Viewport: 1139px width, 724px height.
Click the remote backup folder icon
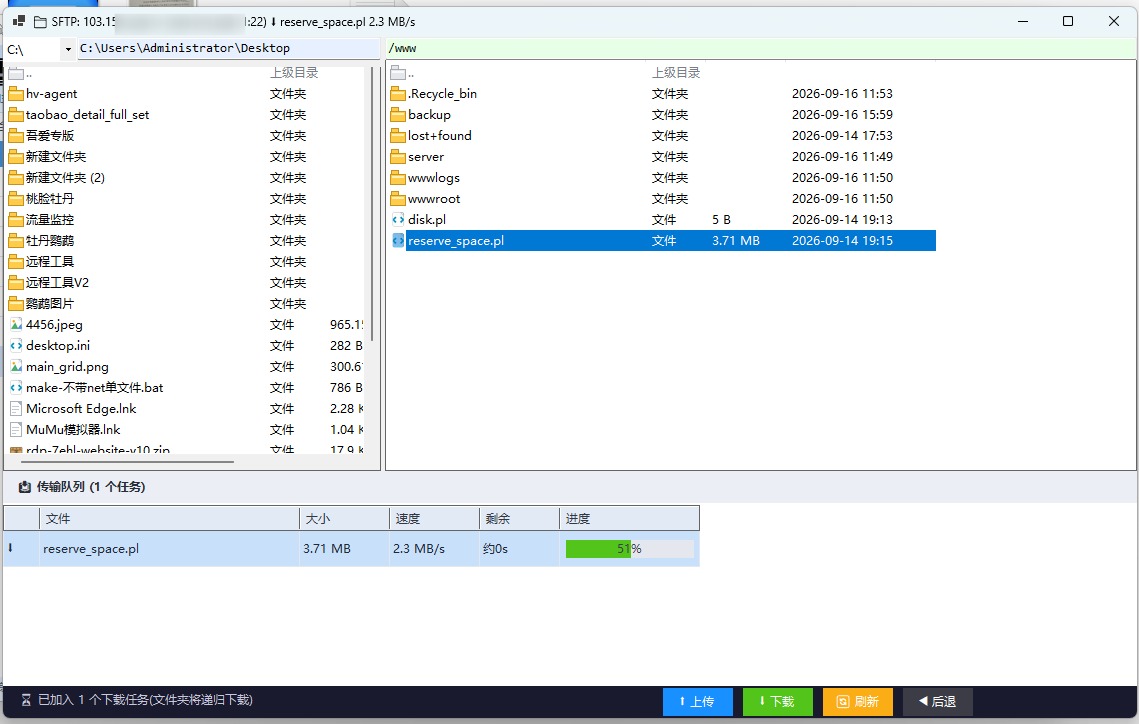[x=397, y=115]
